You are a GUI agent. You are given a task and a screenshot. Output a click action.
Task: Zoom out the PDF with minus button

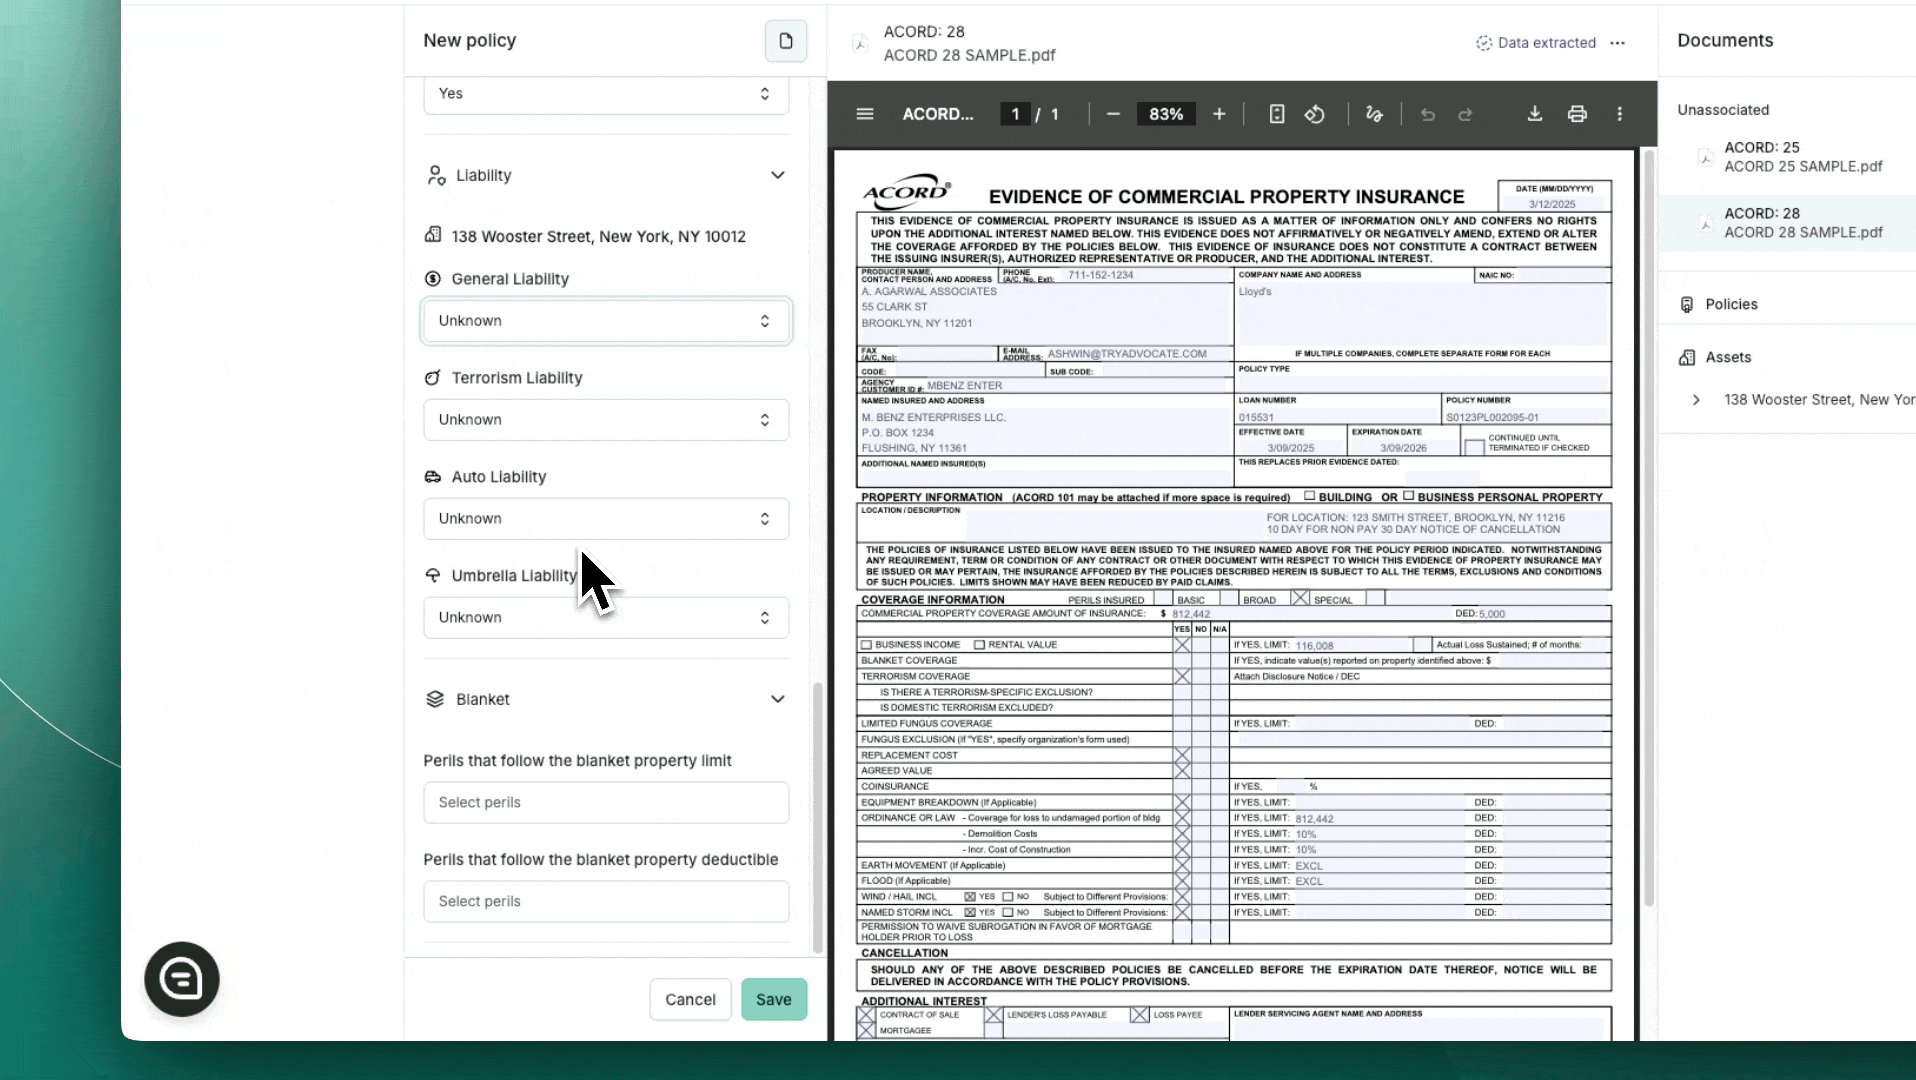click(x=1113, y=114)
